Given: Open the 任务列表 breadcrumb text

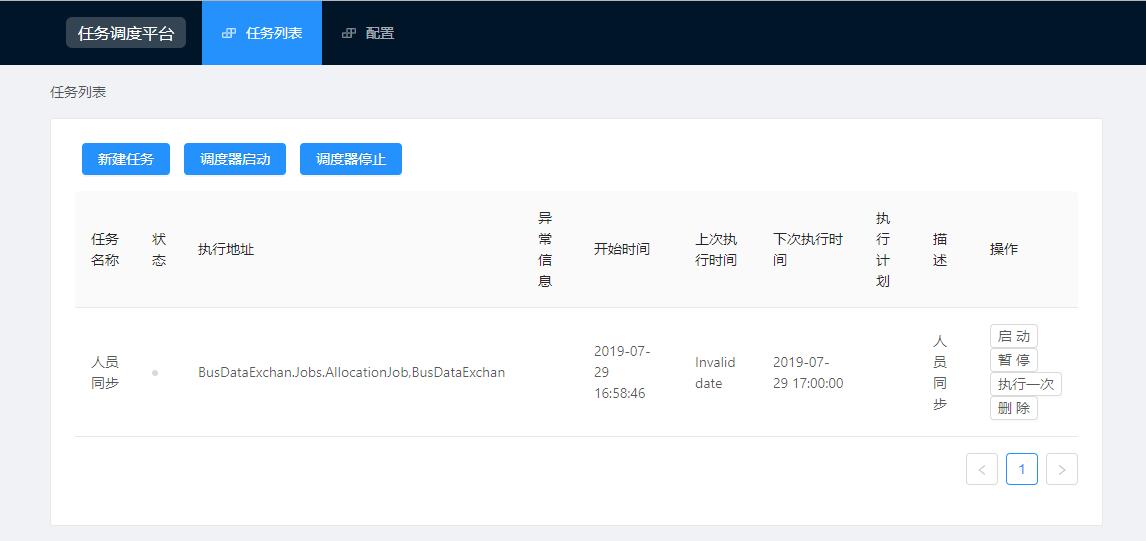Looking at the screenshot, I should [x=78, y=92].
